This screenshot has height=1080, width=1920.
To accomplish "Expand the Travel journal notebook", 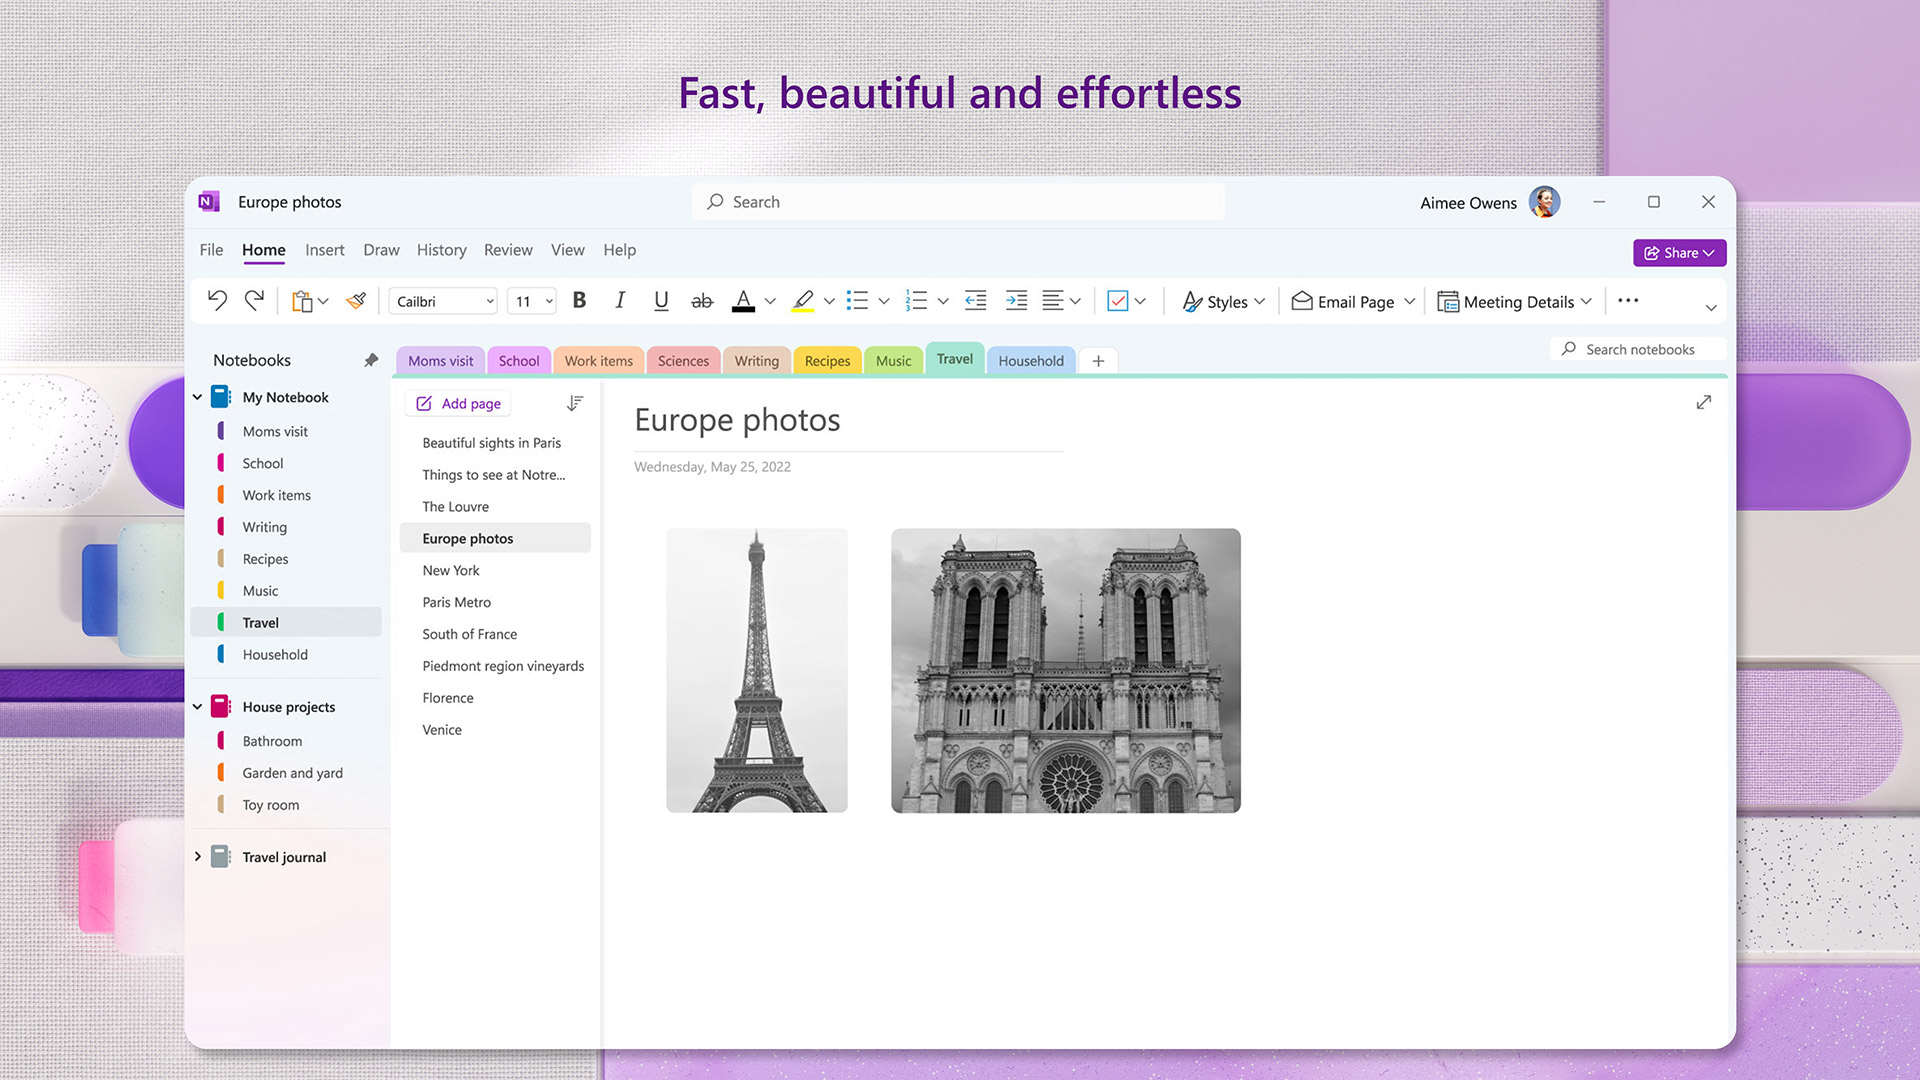I will [x=198, y=856].
